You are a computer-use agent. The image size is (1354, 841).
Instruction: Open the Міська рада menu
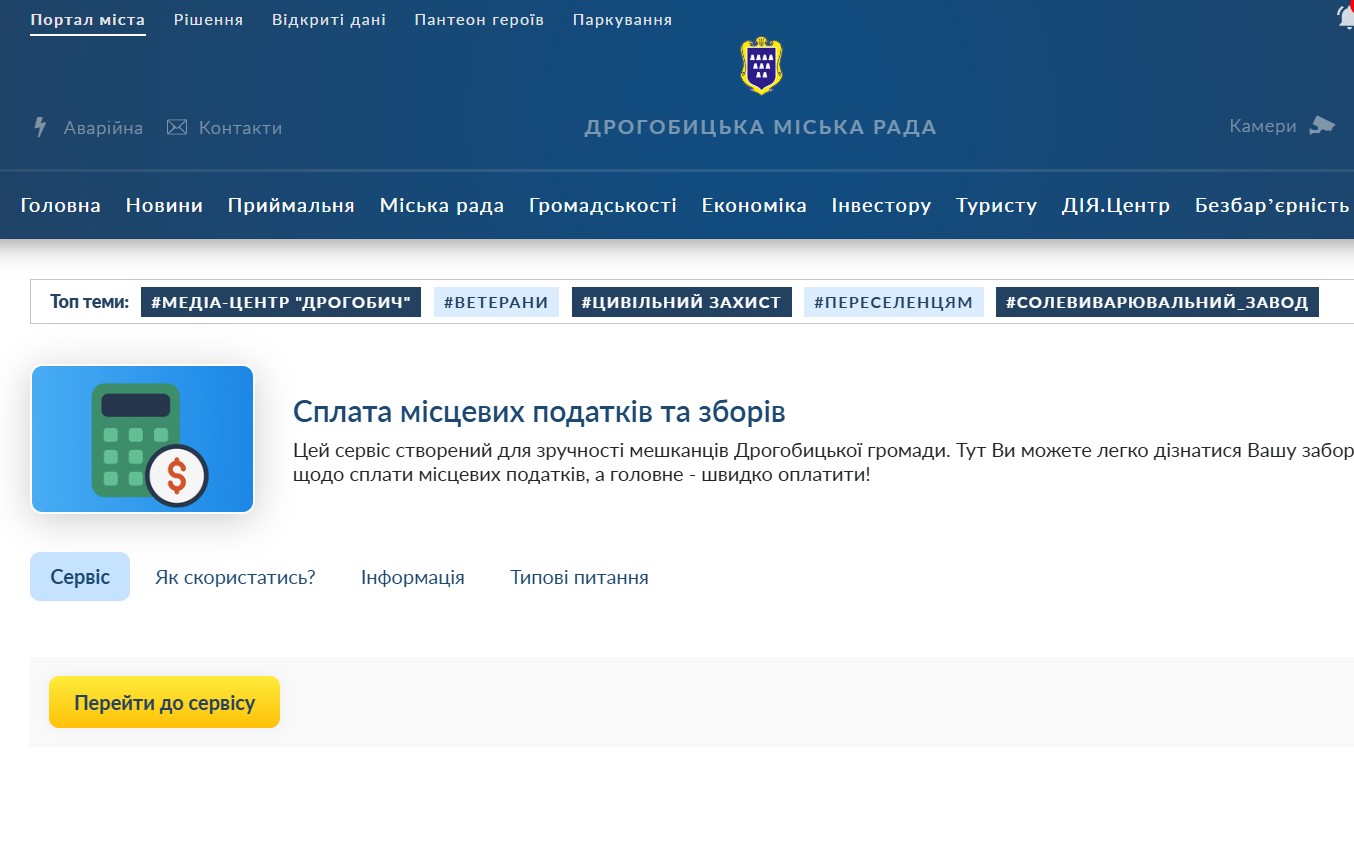(441, 205)
